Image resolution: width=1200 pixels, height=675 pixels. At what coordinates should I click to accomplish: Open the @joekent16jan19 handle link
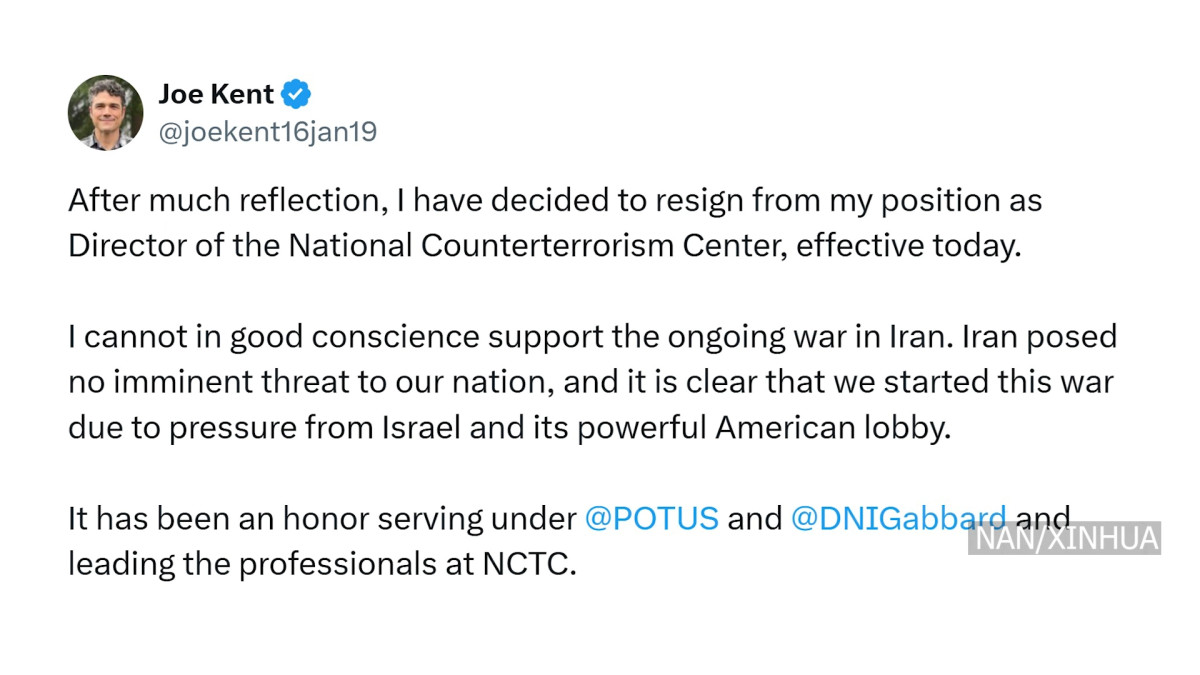268,131
